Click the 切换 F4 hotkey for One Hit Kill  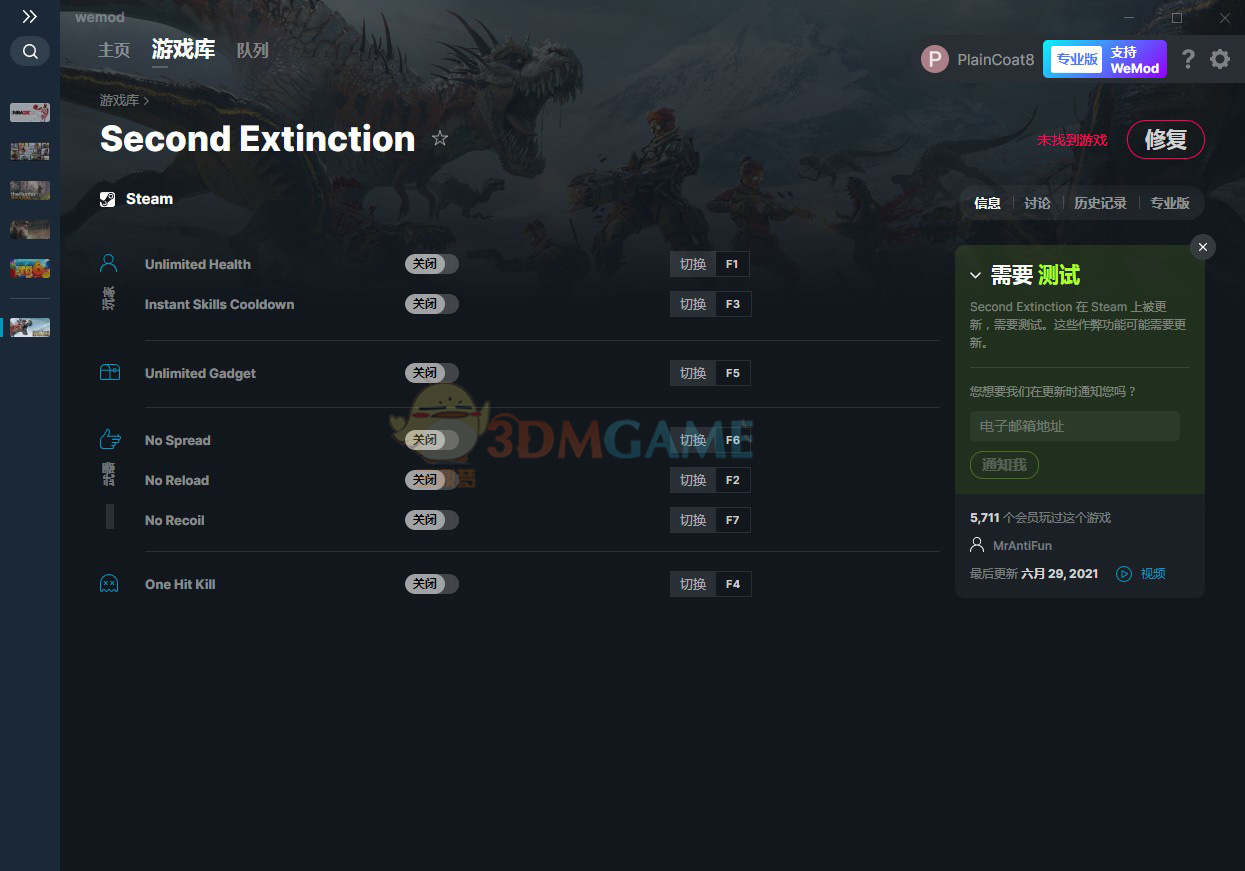[710, 584]
